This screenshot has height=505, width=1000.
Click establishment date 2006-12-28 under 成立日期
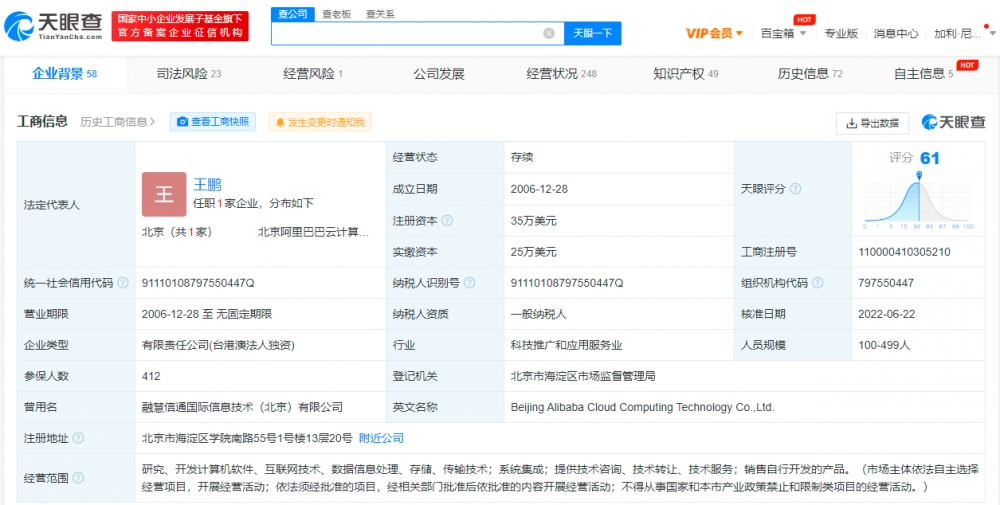(x=539, y=189)
